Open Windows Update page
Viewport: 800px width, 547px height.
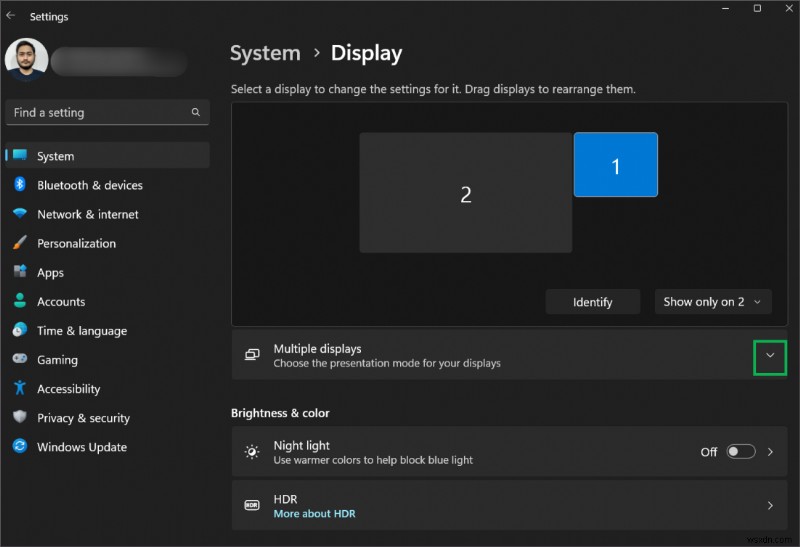pyautogui.click(x=108, y=446)
